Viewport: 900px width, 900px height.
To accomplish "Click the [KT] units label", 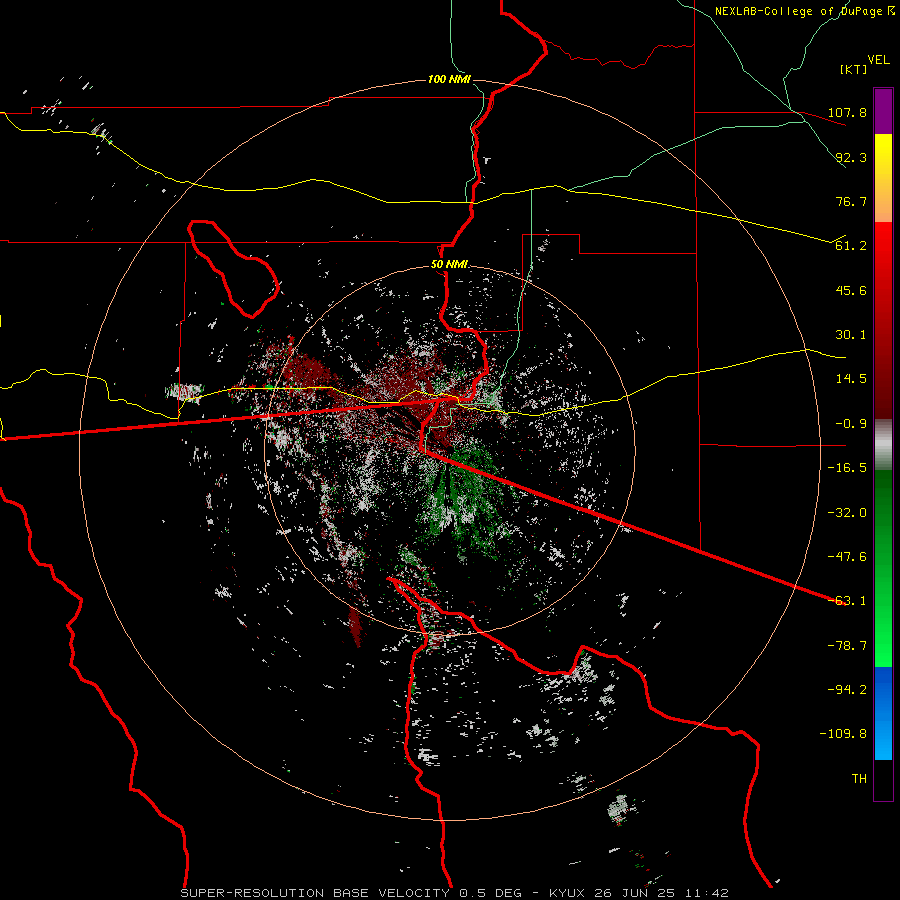I will click(x=853, y=69).
